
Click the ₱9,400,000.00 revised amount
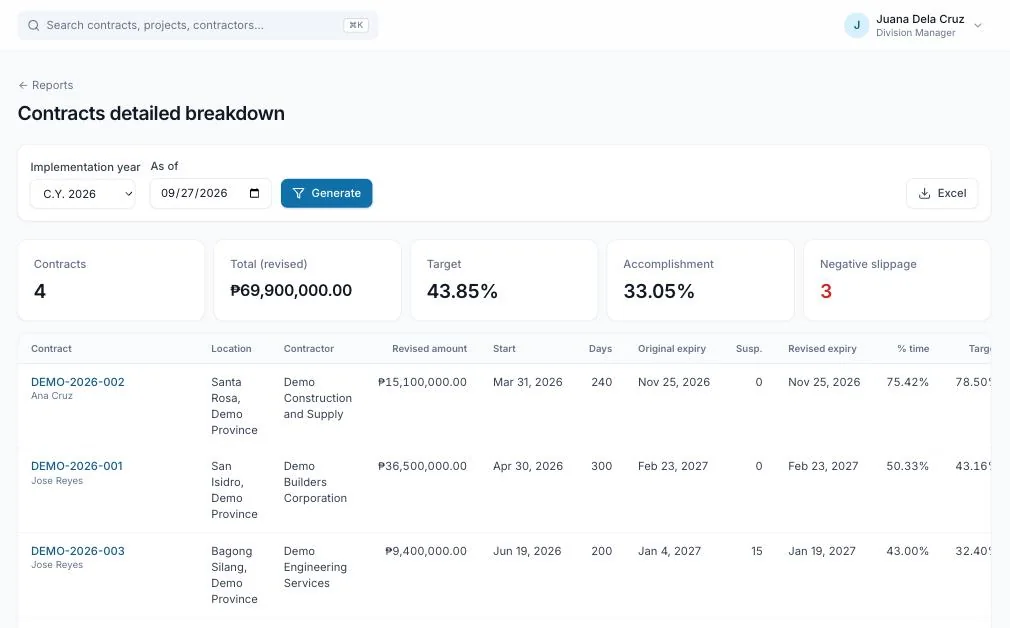426,551
